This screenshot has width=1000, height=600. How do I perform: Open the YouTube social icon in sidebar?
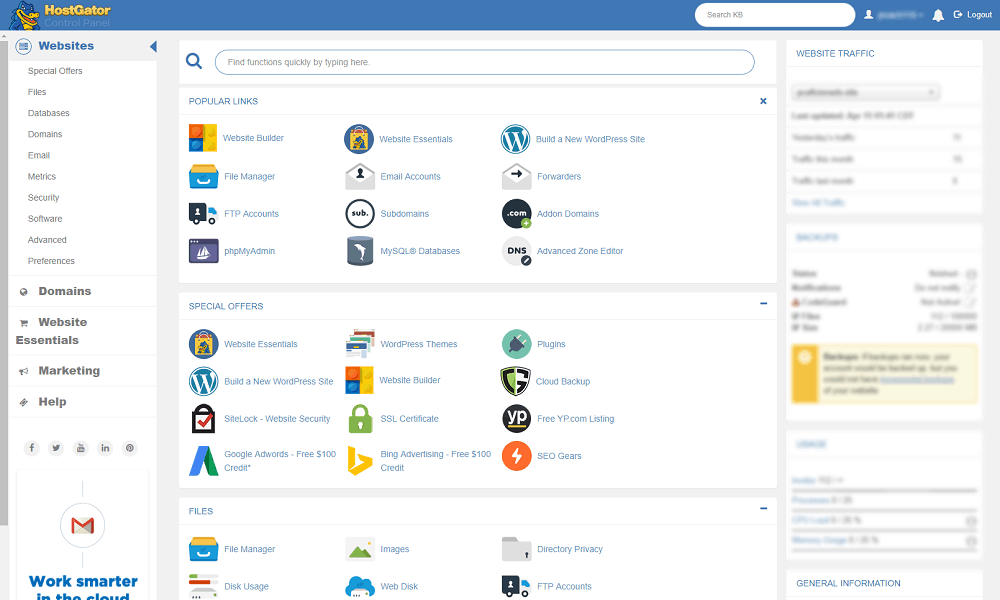click(81, 448)
